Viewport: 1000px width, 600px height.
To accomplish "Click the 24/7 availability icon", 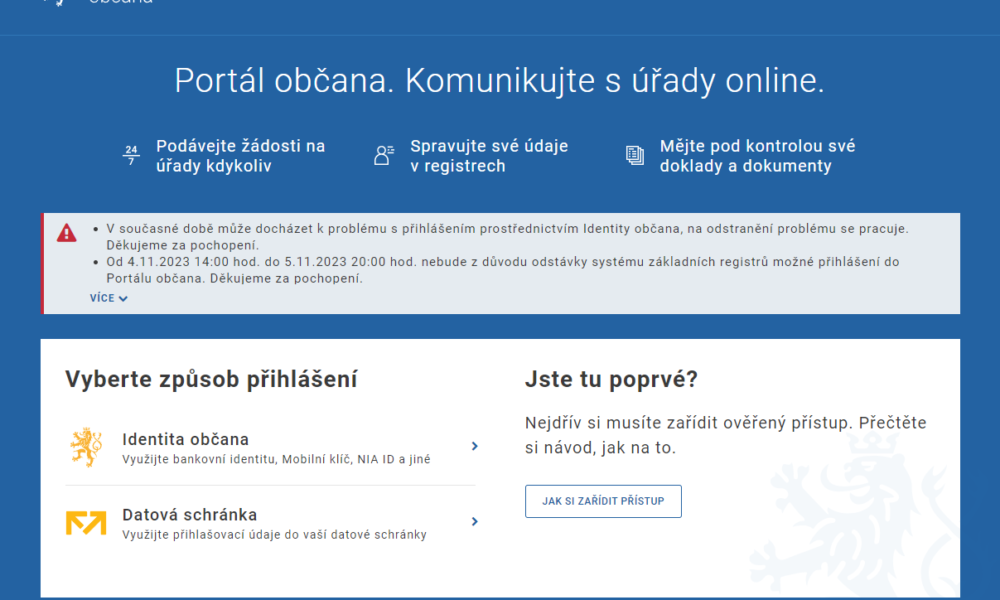I will tap(131, 155).
